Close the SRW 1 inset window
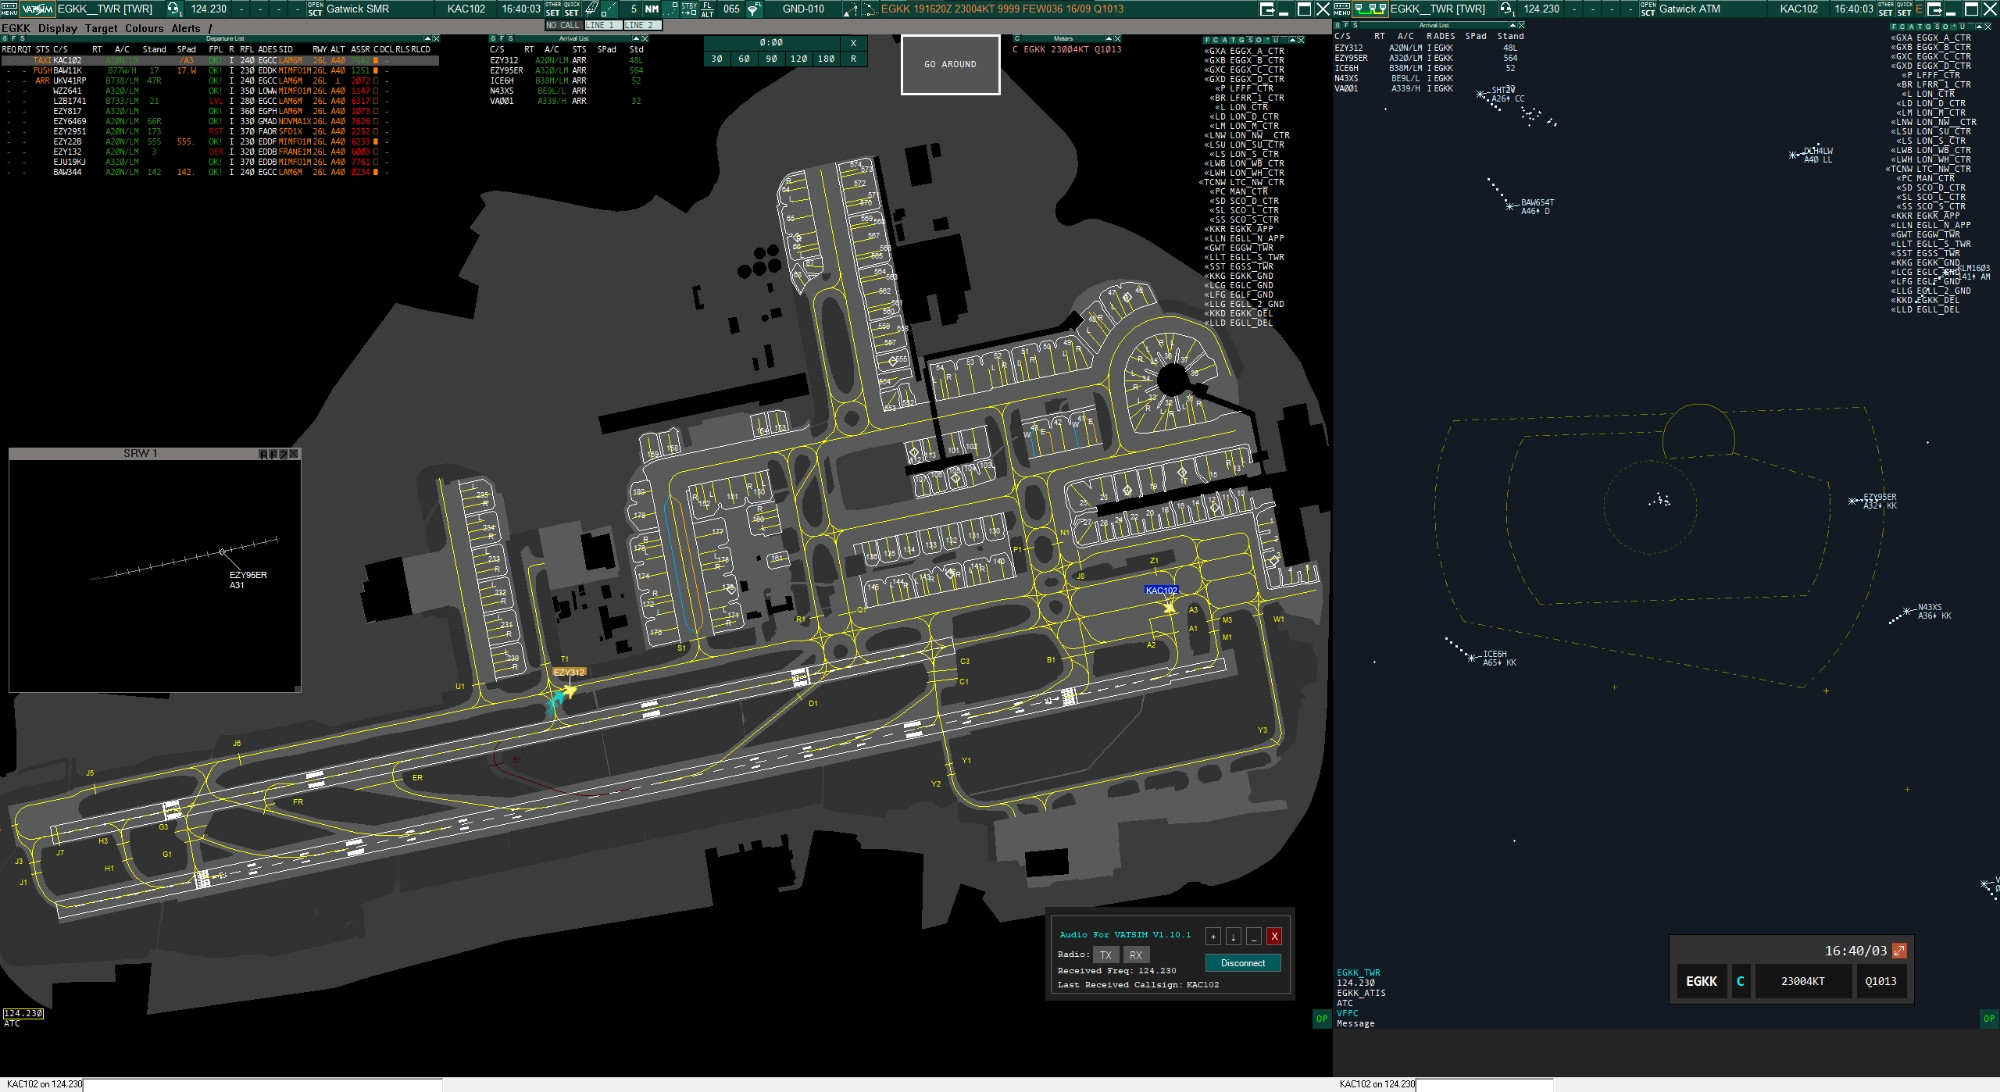This screenshot has width=2000, height=1092. [x=294, y=454]
